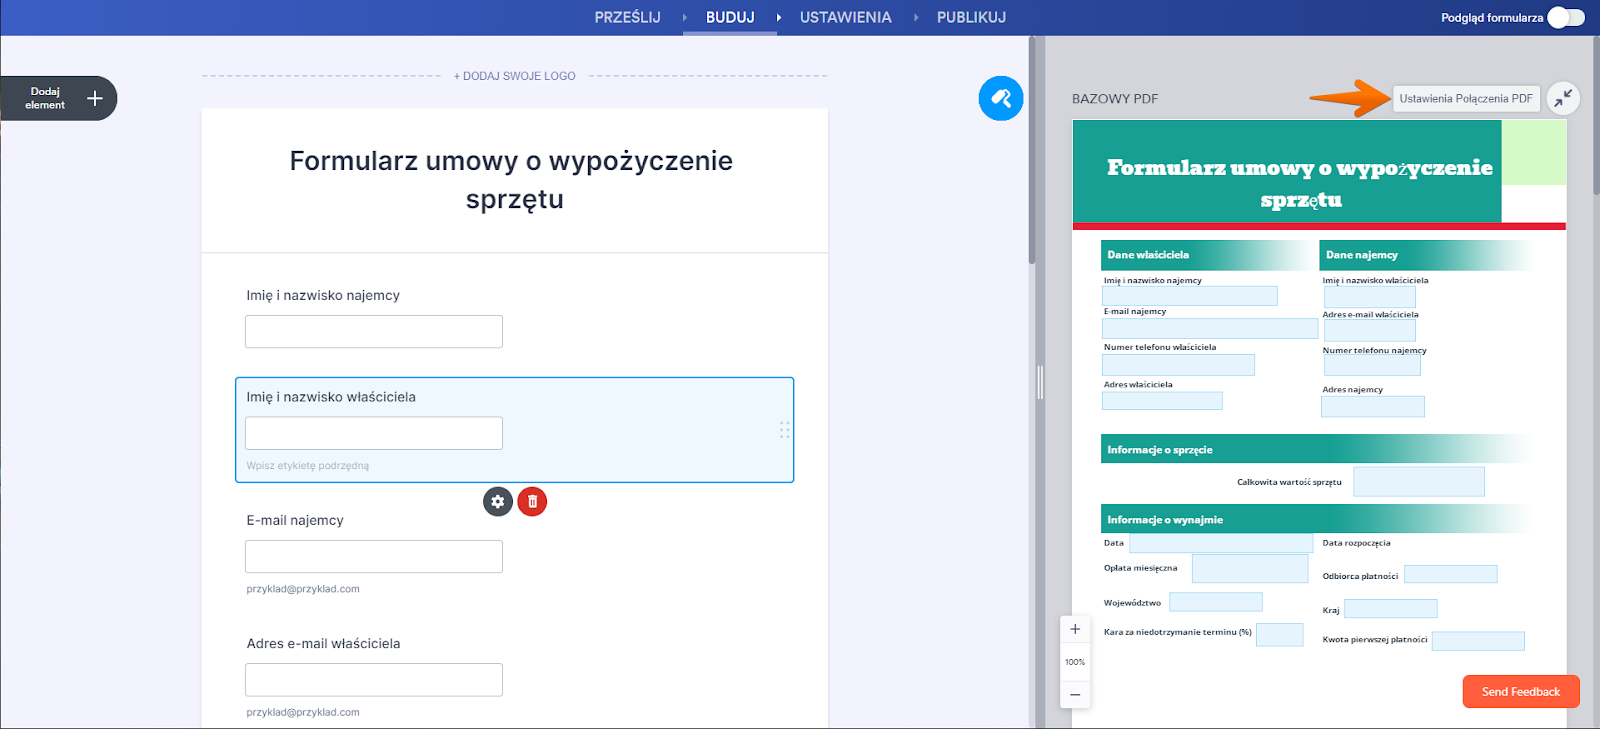Click PDF field next to Kraj
Screen dimensions: 1600x729
tap(1391, 608)
